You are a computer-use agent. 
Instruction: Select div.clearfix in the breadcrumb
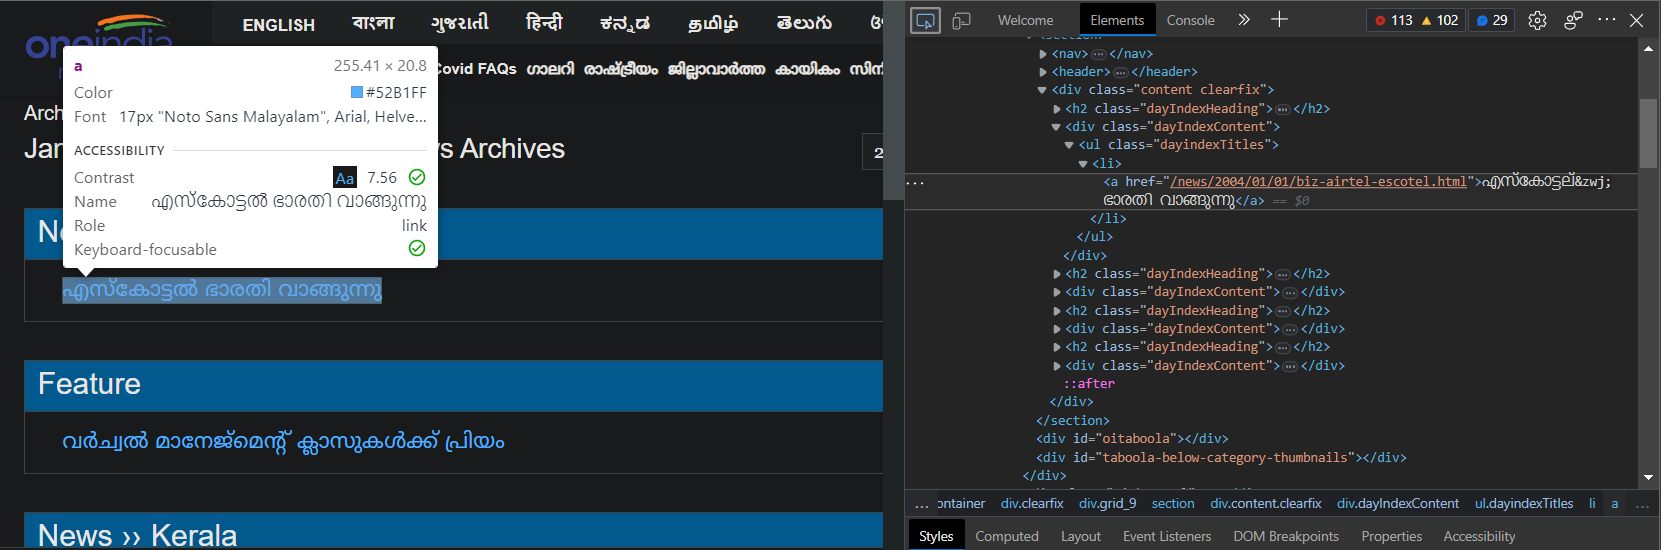tap(1032, 504)
